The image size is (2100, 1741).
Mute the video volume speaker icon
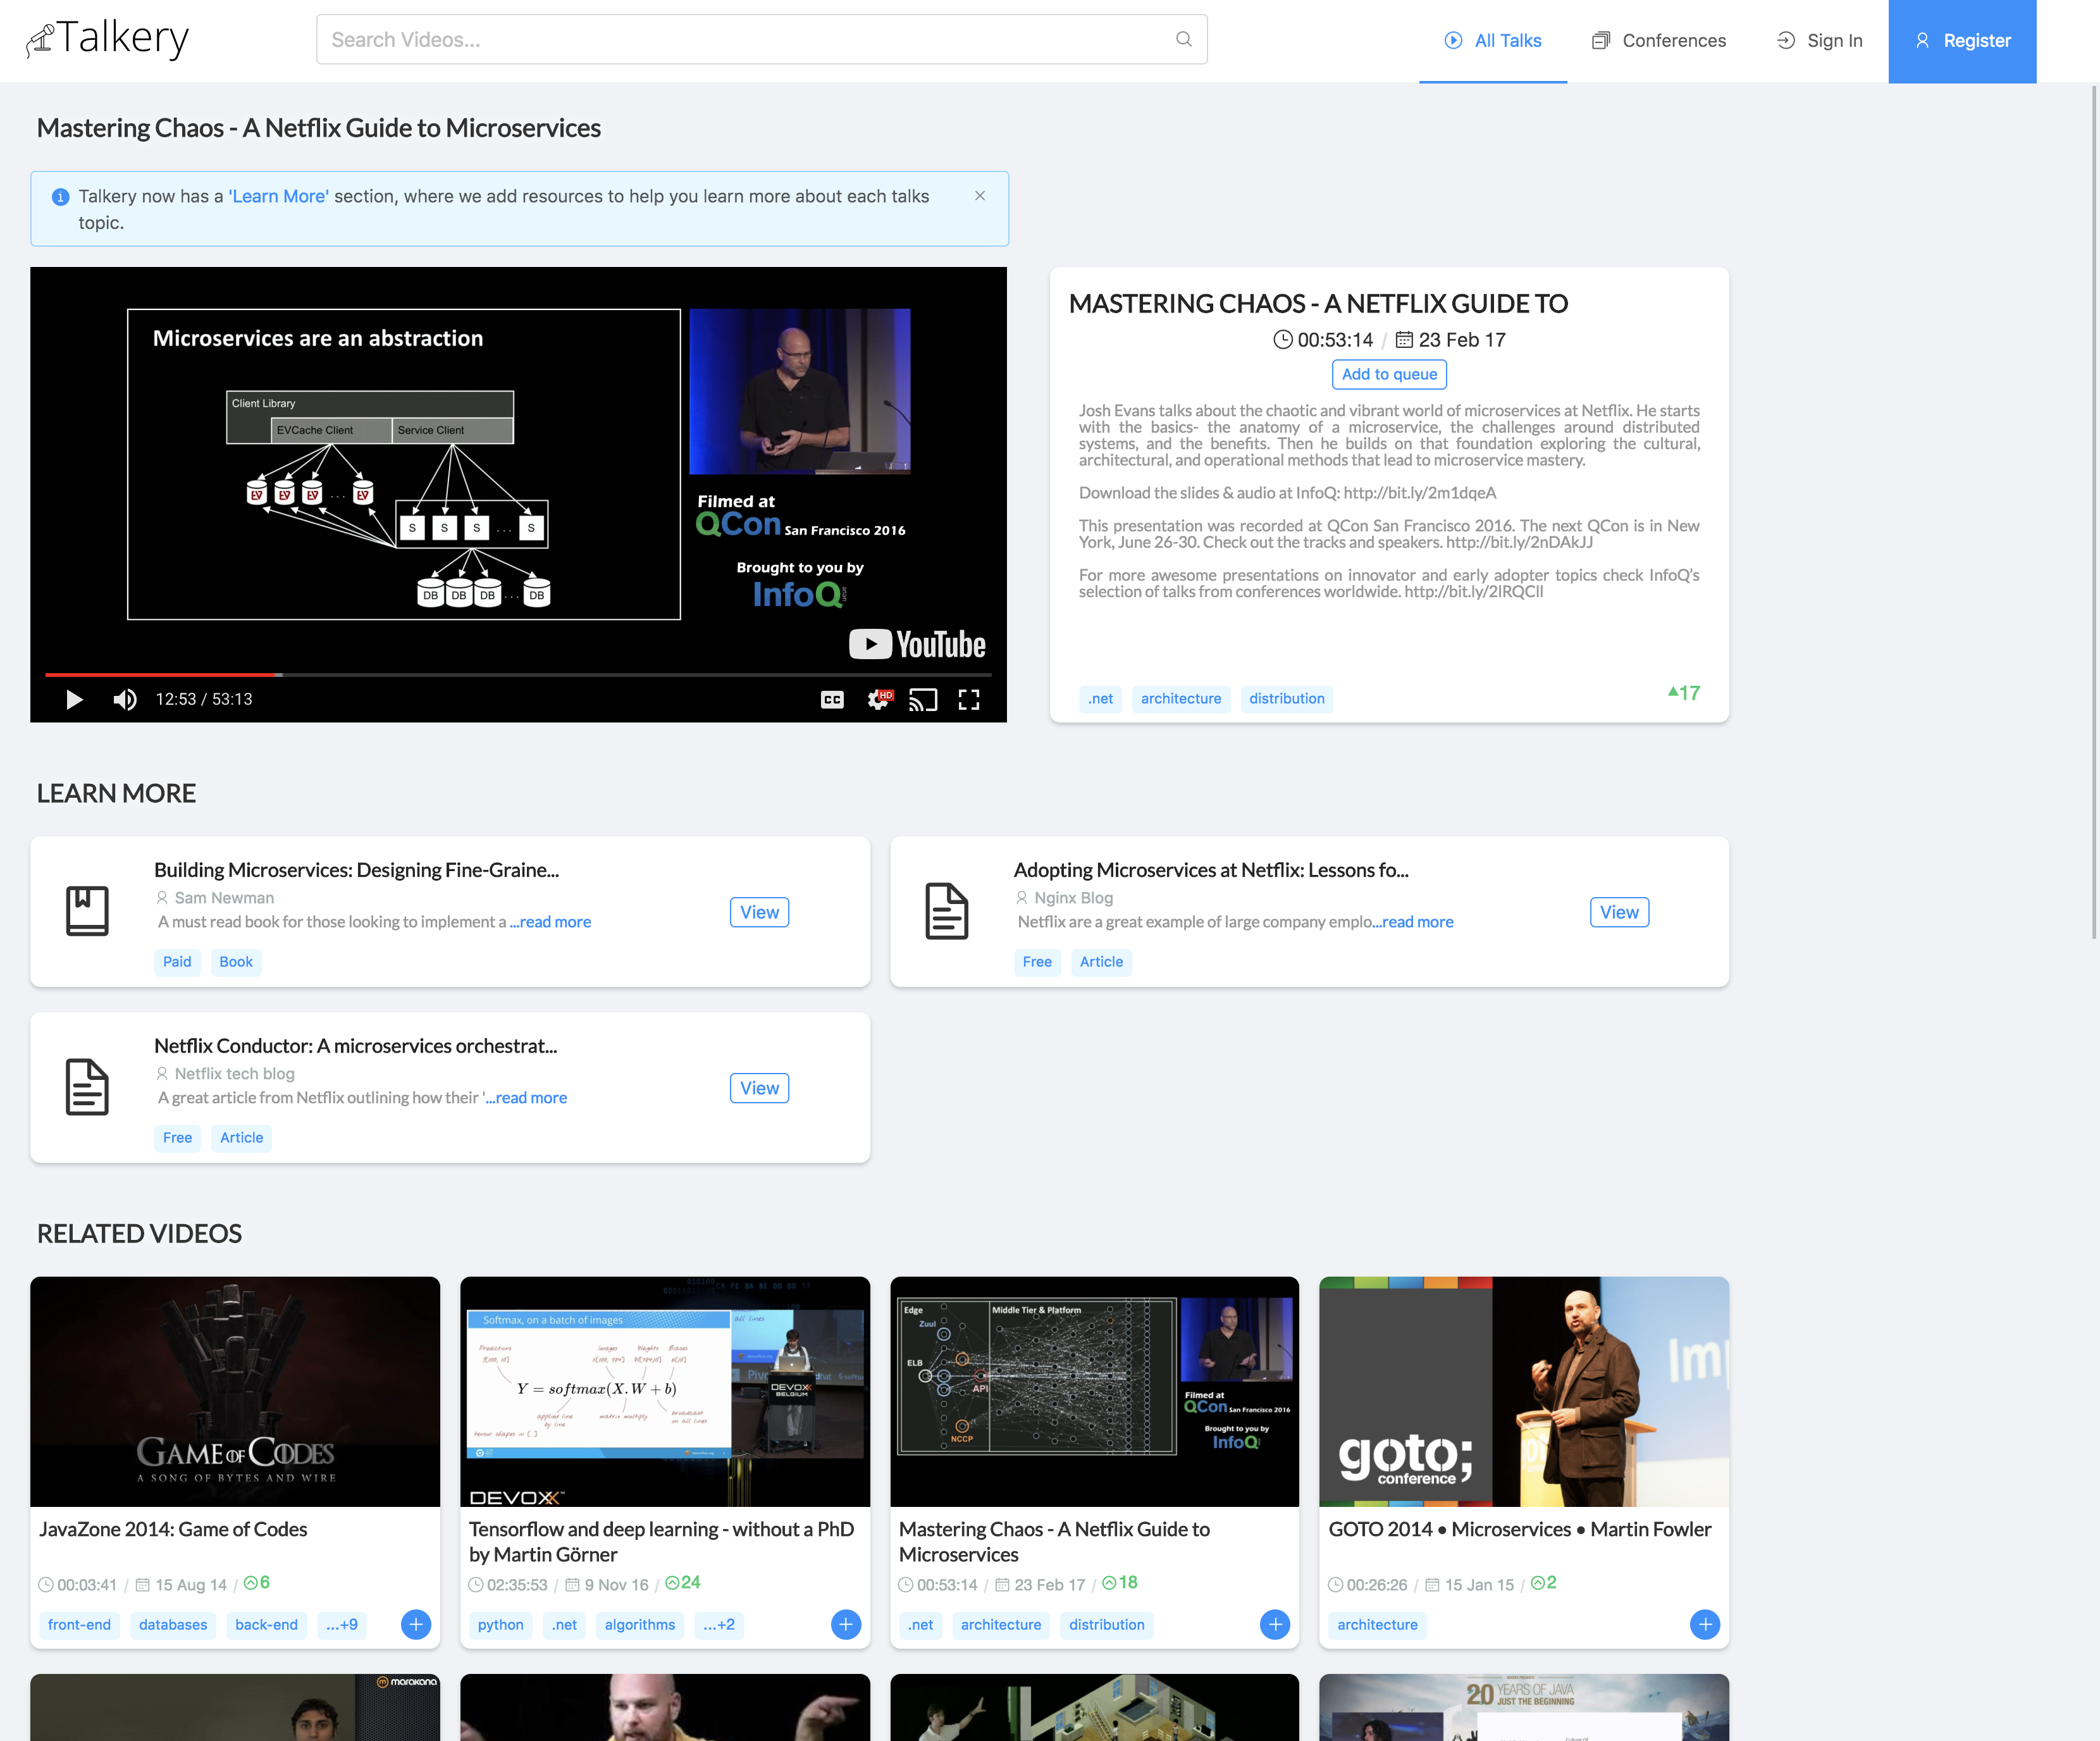click(x=125, y=699)
